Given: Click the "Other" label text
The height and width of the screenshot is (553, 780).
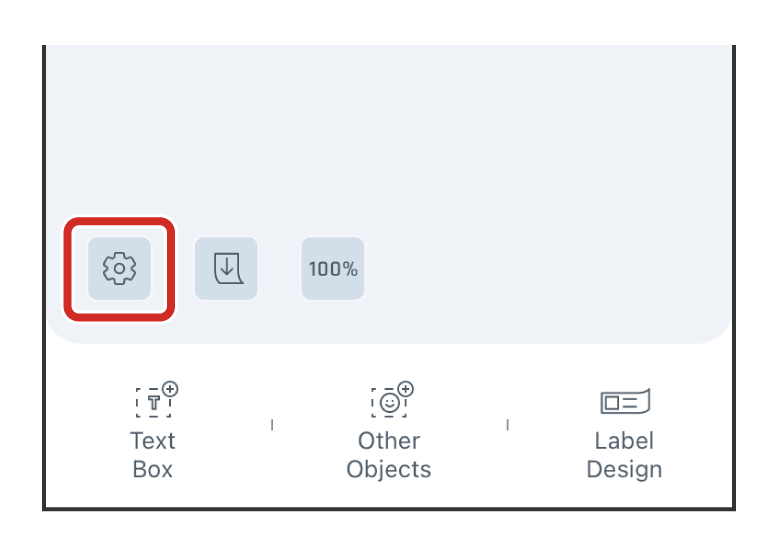Looking at the screenshot, I should coord(389,441).
